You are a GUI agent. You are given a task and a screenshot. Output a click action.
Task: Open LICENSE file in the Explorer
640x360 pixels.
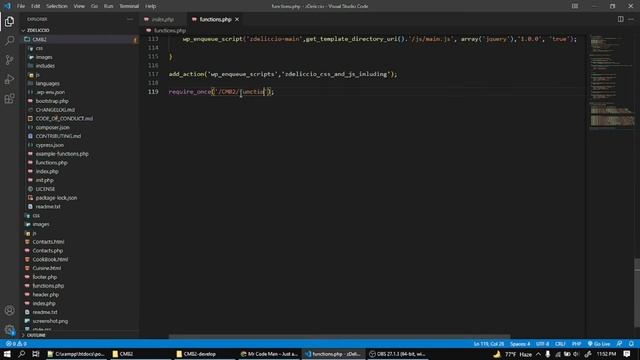pos(45,189)
